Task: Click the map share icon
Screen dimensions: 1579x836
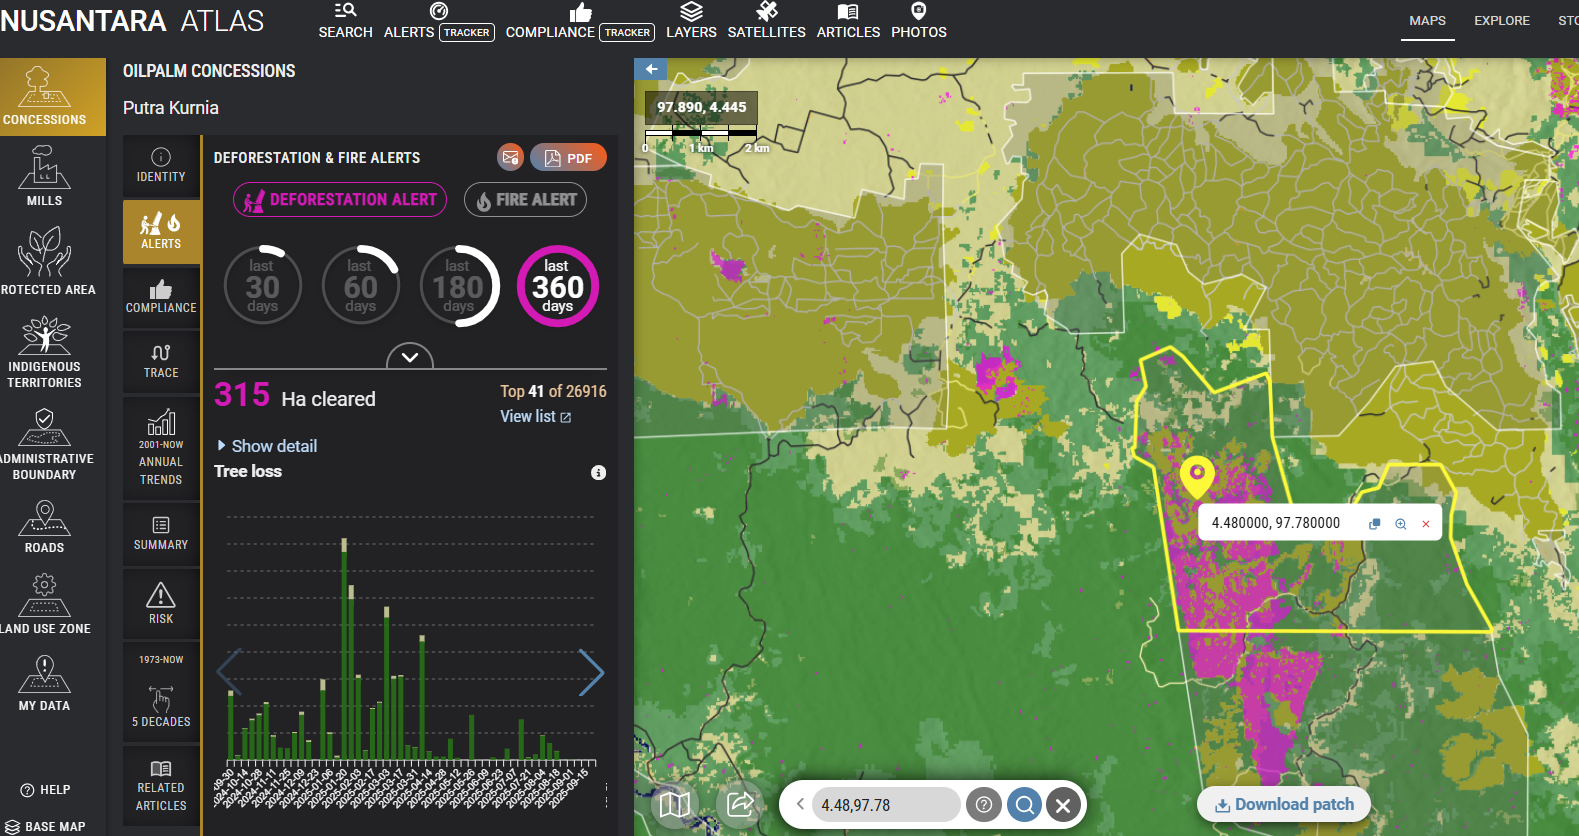Action: 740,804
